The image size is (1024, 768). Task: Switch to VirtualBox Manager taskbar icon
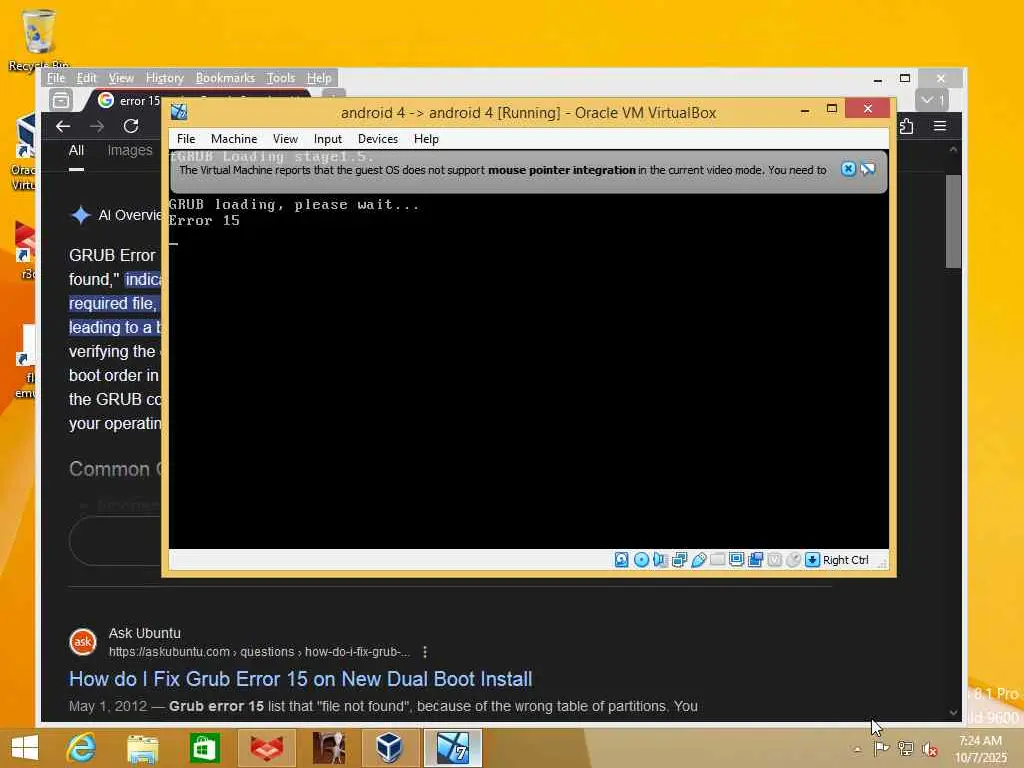pyautogui.click(x=389, y=748)
